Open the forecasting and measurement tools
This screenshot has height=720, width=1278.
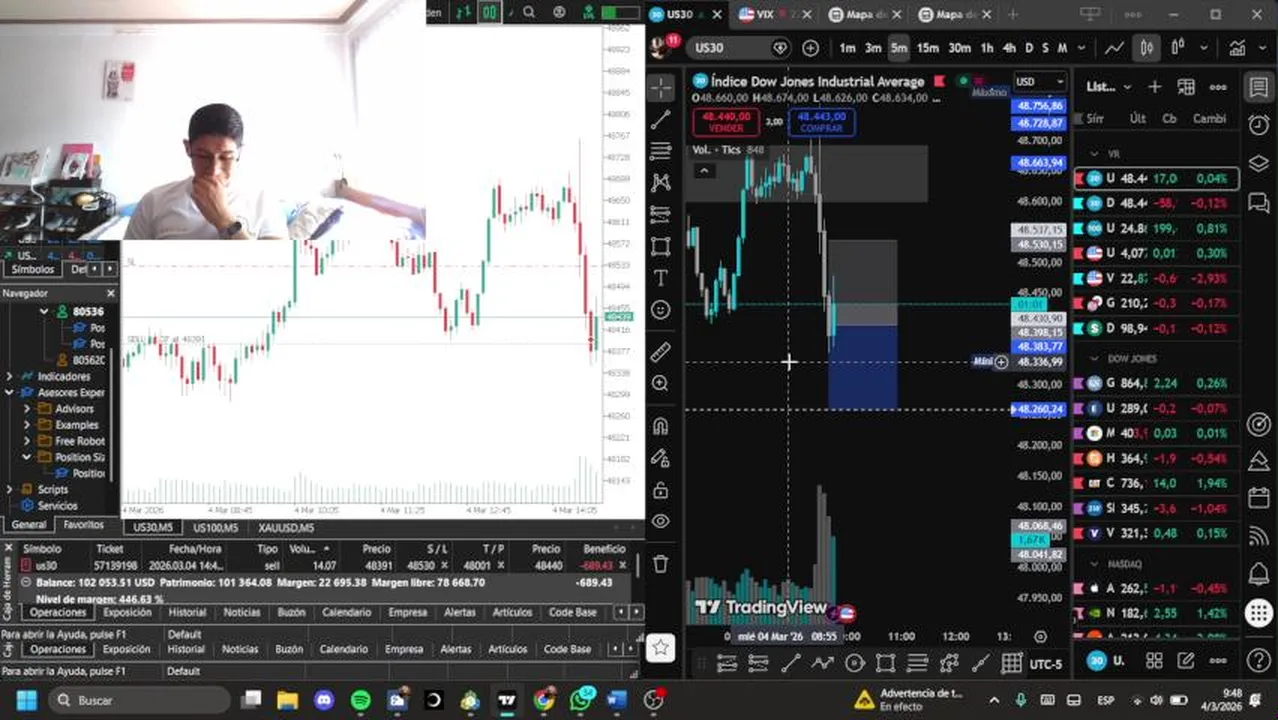coord(661,214)
